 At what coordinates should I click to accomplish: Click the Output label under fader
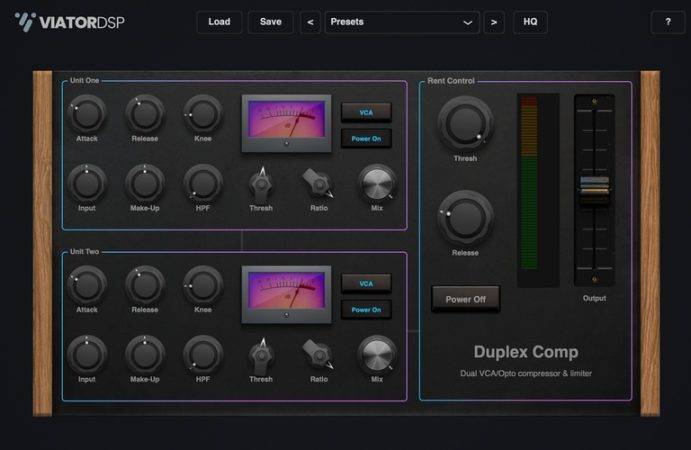(594, 298)
